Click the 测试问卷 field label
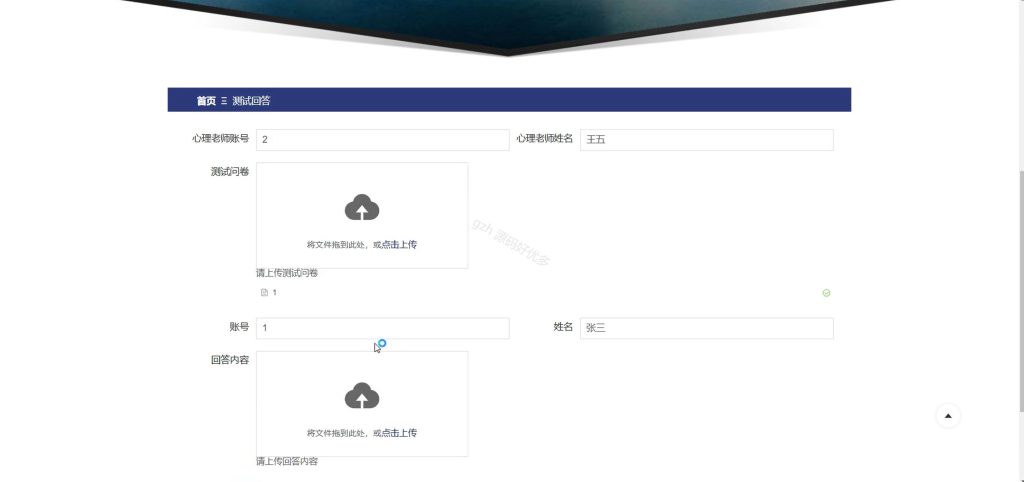The width and height of the screenshot is (1024, 482). (229, 172)
